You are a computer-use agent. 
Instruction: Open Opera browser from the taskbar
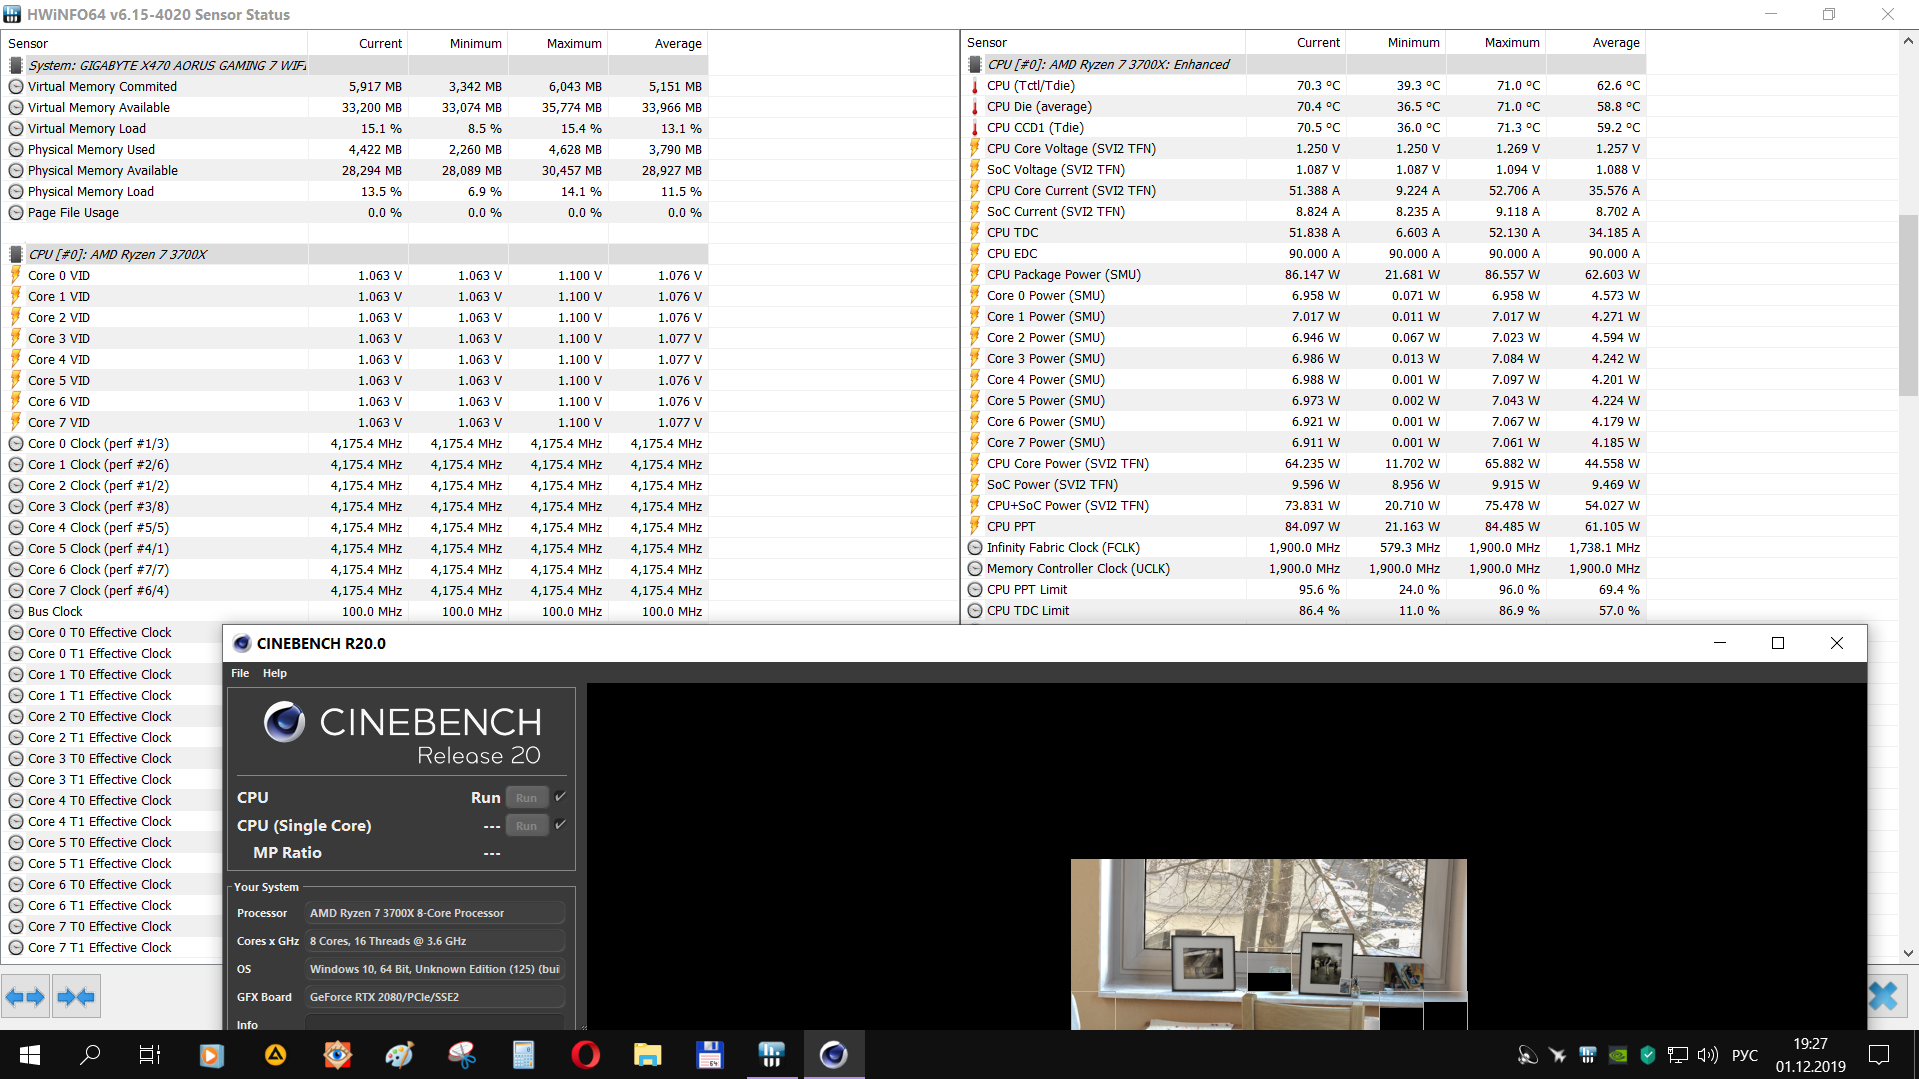[586, 1054]
